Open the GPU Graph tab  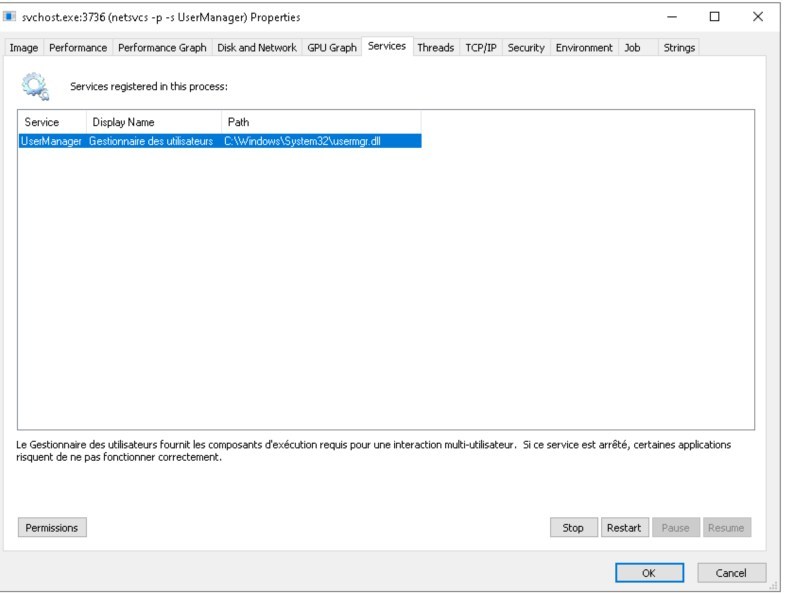(332, 48)
